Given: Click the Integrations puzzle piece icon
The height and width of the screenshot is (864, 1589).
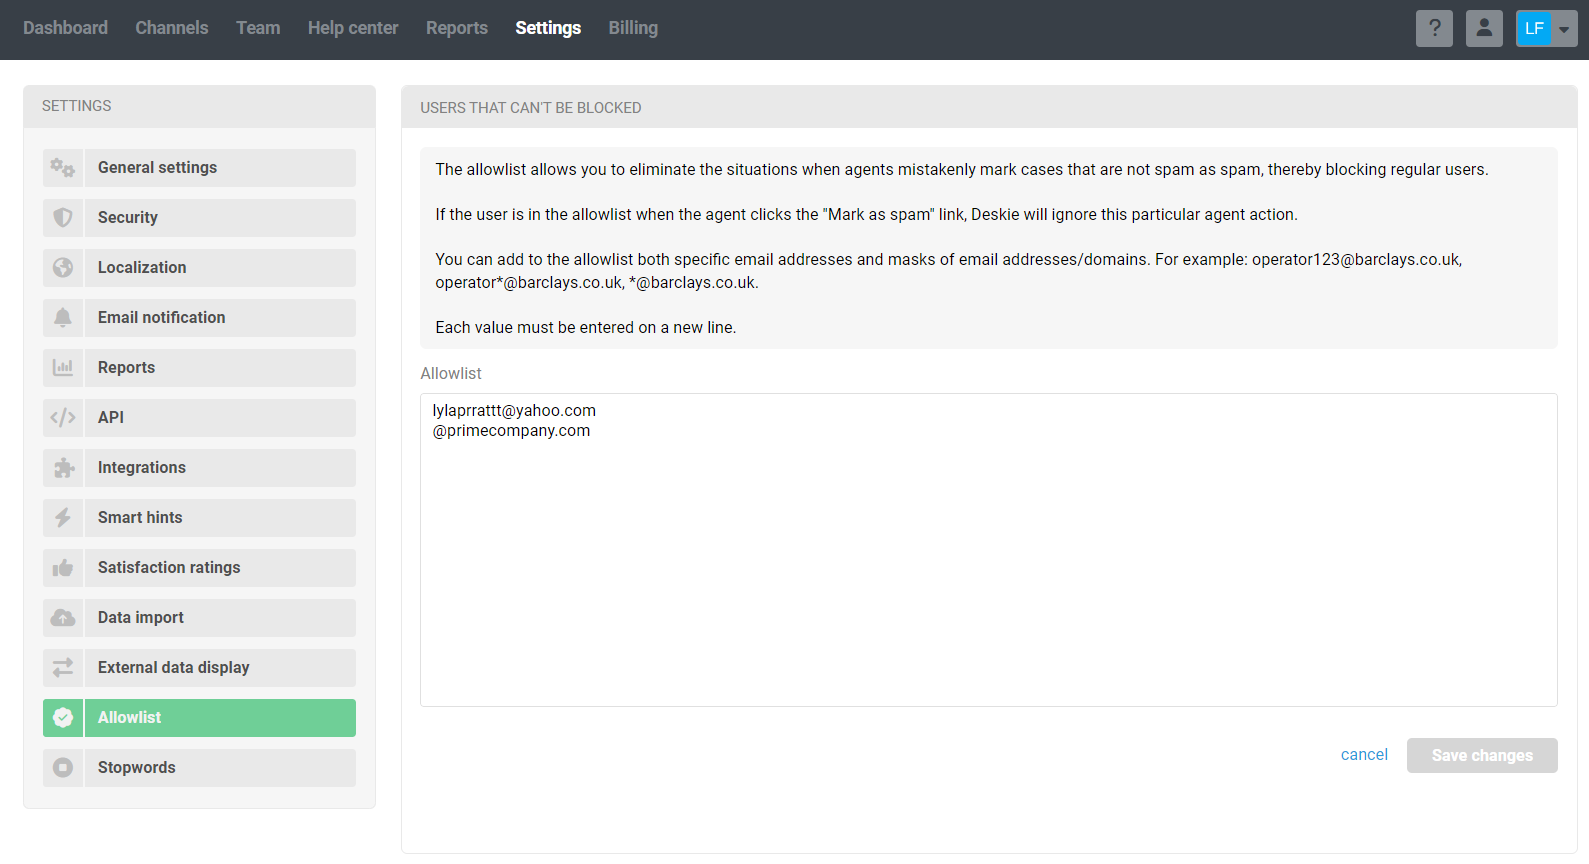Looking at the screenshot, I should 63,468.
